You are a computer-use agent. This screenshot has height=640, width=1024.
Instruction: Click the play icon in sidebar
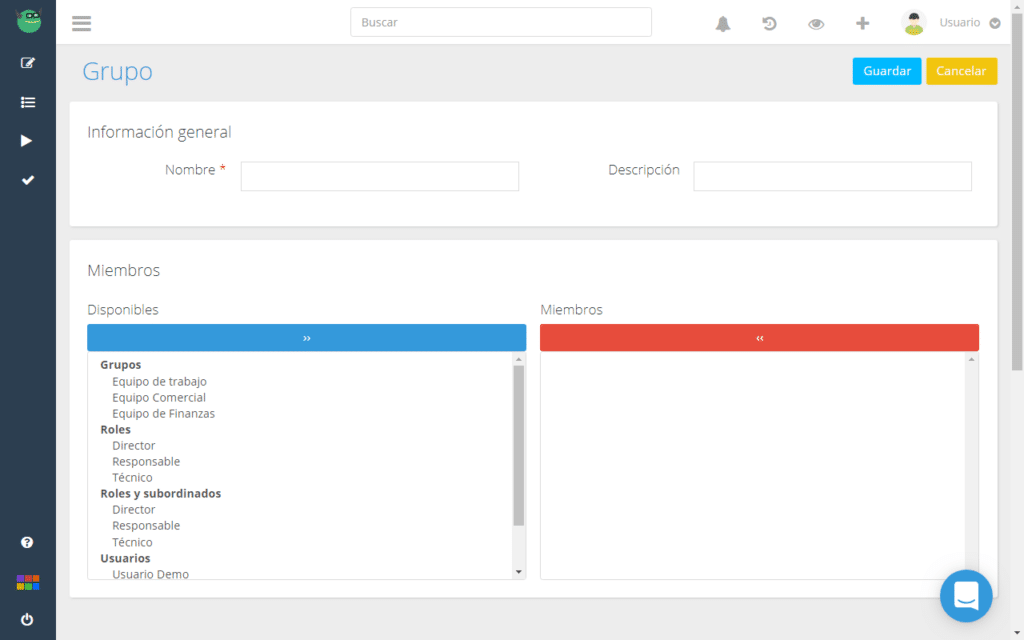[27, 141]
